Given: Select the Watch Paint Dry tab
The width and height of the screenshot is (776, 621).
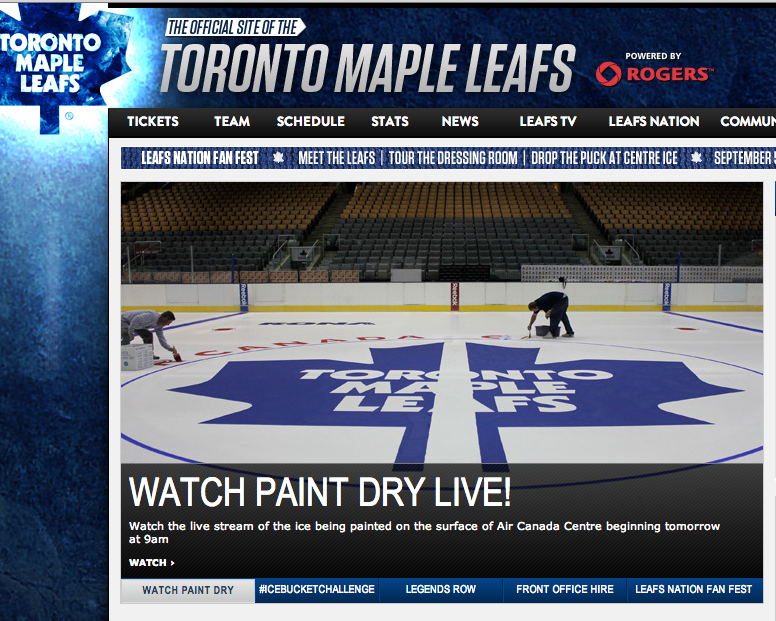Looking at the screenshot, I should point(188,590).
